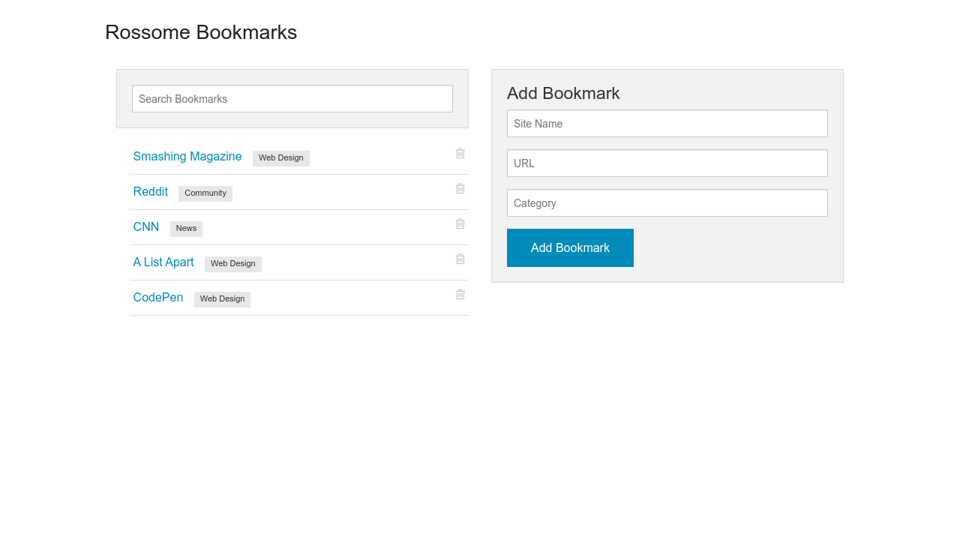Go to the A List Apart link
This screenshot has width=960, height=540.
[163, 262]
